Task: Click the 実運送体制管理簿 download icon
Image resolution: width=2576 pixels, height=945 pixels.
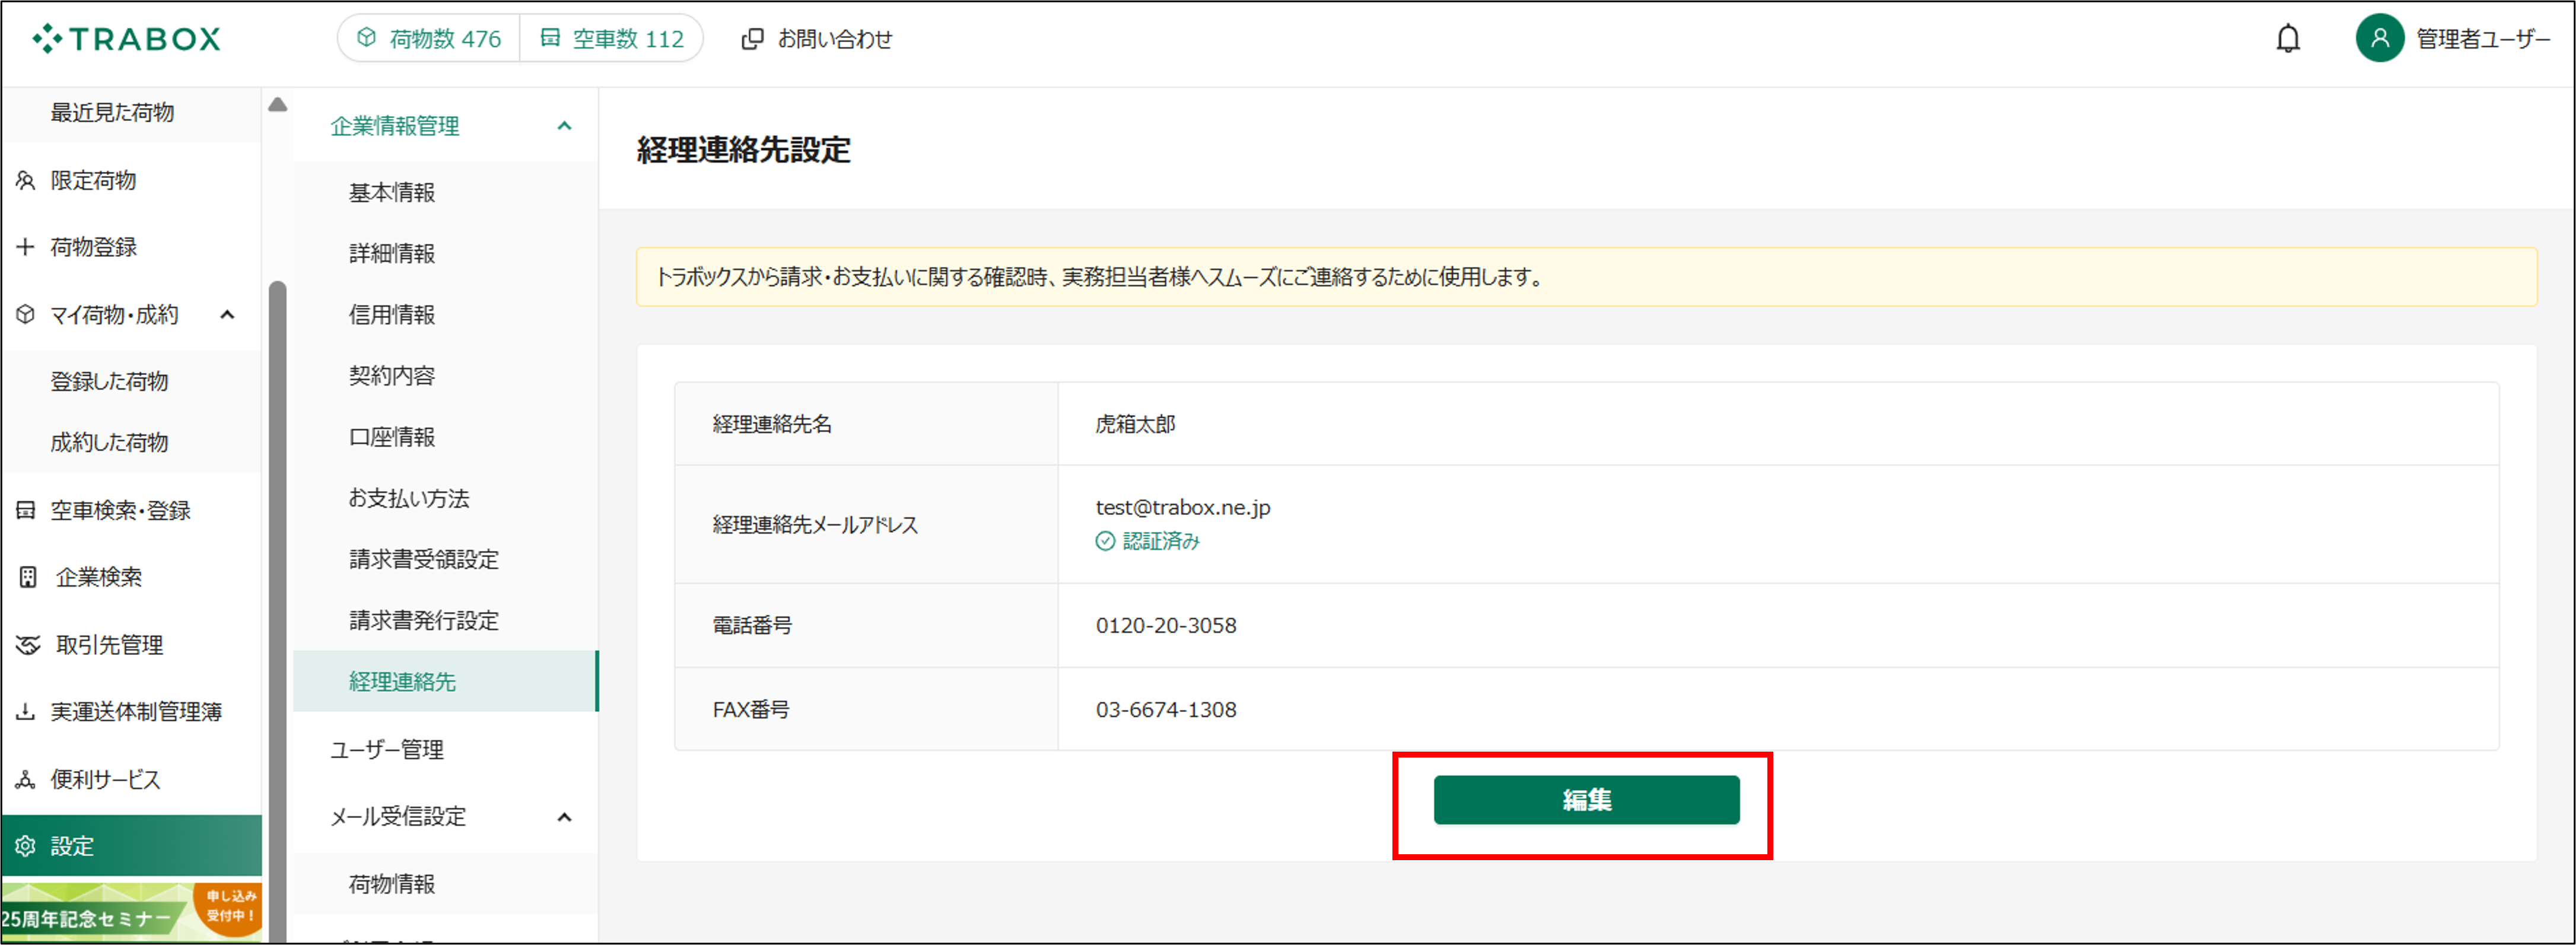Action: (25, 712)
